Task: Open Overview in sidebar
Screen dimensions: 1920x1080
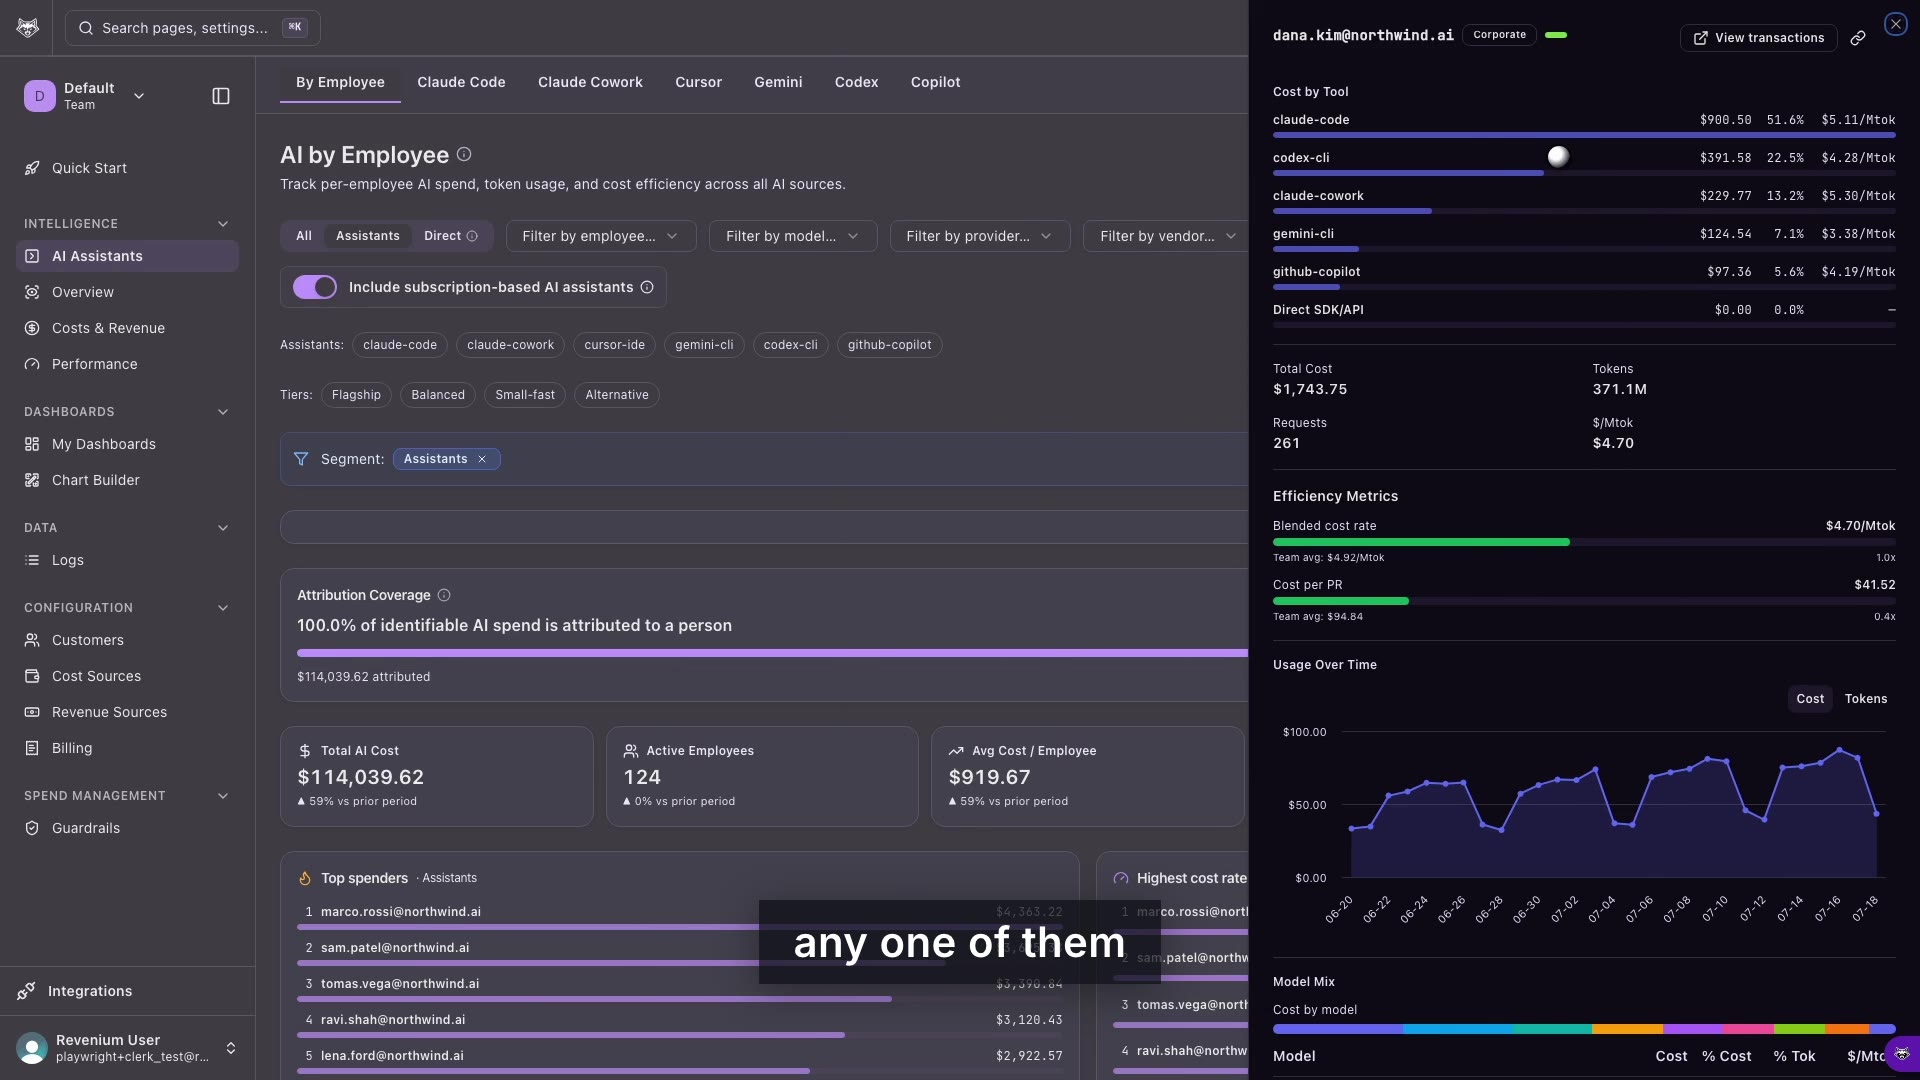Action: [x=127, y=292]
